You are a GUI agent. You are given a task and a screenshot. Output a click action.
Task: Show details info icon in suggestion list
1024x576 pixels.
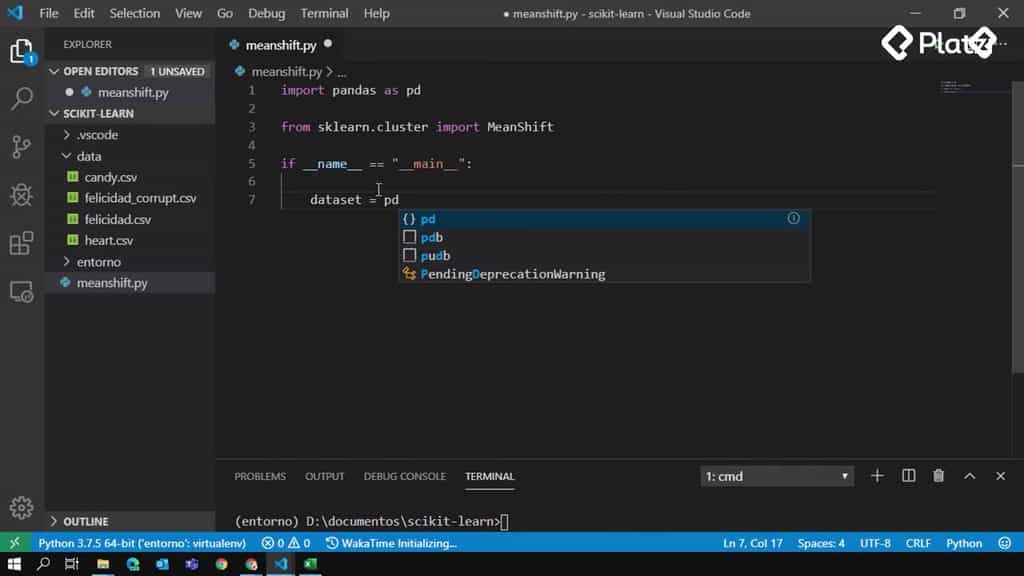click(793, 218)
